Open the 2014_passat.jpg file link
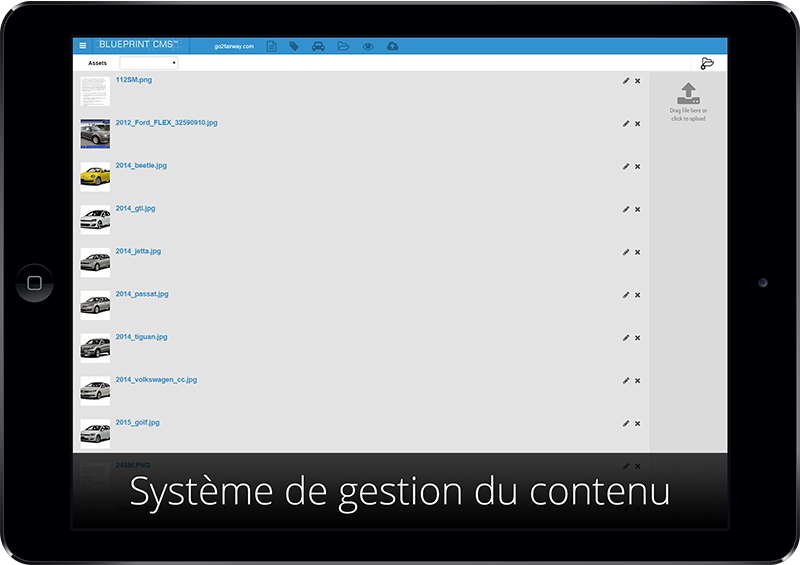 [x=142, y=294]
